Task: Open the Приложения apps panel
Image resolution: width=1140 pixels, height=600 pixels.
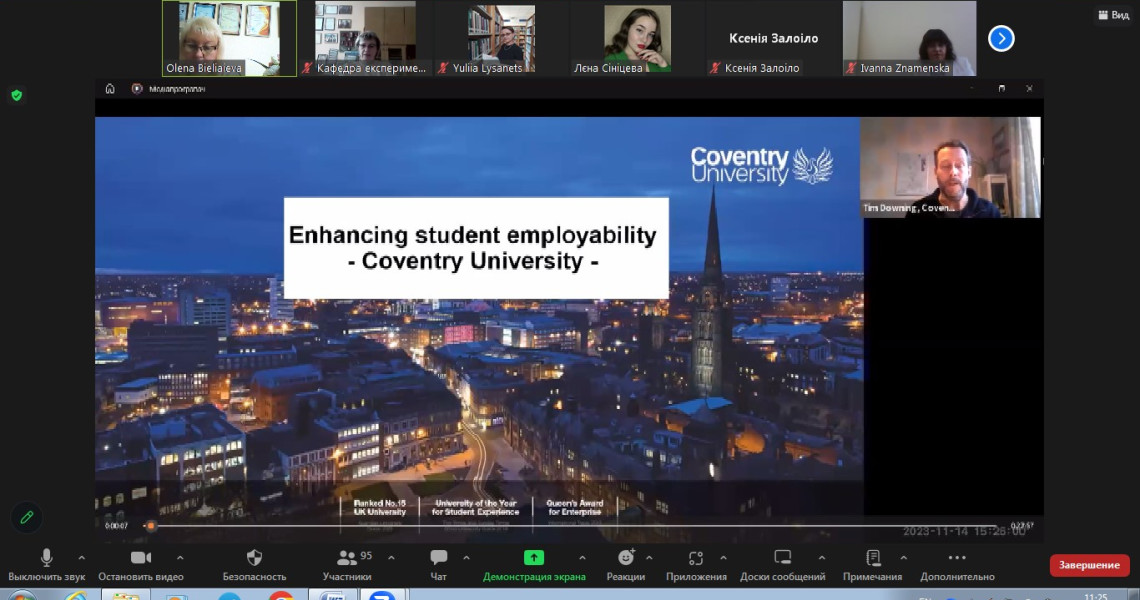Action: coord(697,565)
